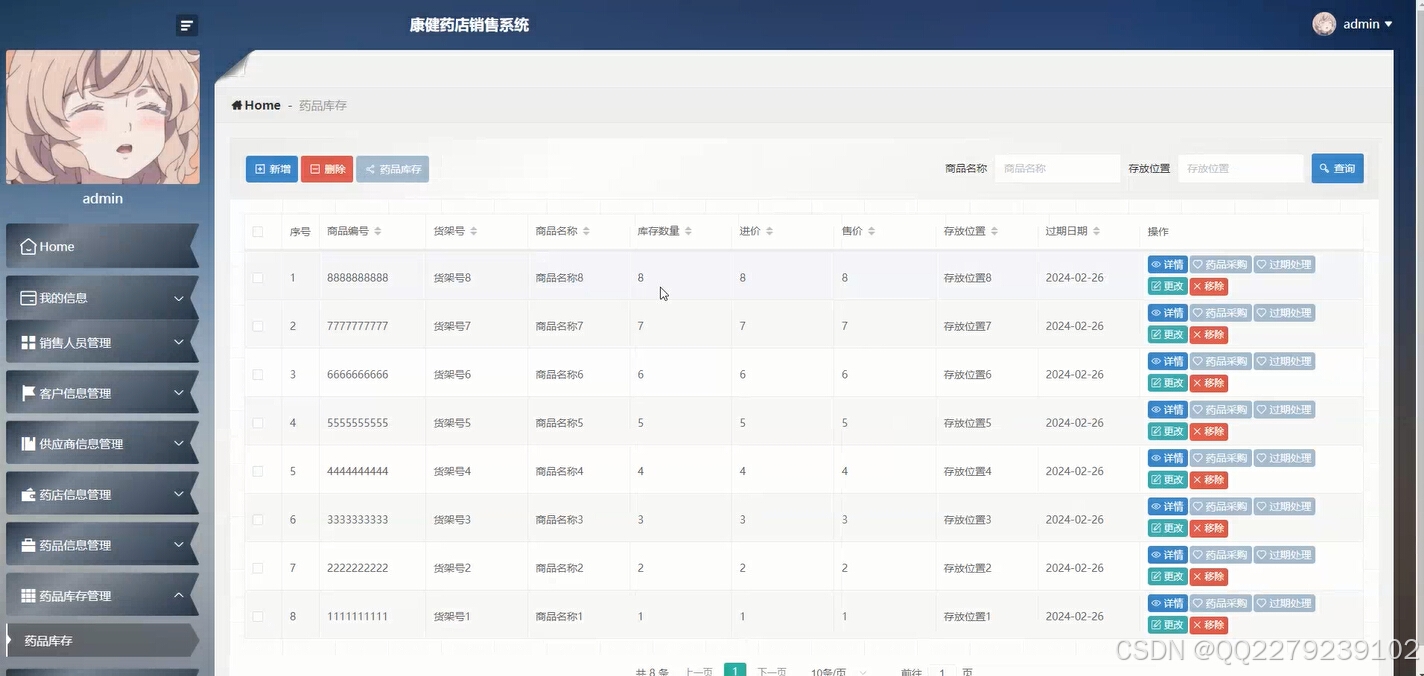Expand the 销售人员管理 sidebar menu
This screenshot has width=1424, height=676.
(x=102, y=343)
